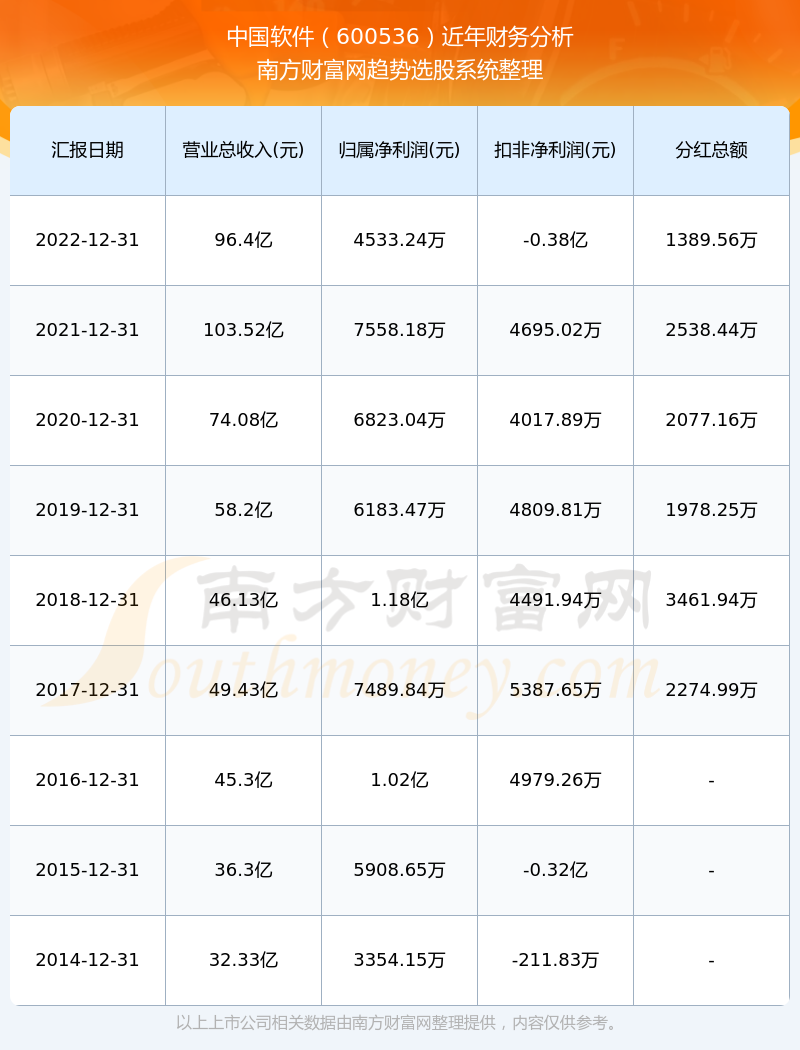The width and height of the screenshot is (800, 1050).
Task: Select the 2018-12-31 date cell
Action: 88,601
